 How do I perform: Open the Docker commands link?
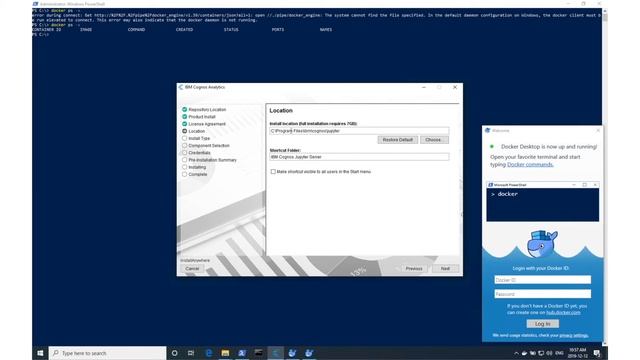pos(530,164)
